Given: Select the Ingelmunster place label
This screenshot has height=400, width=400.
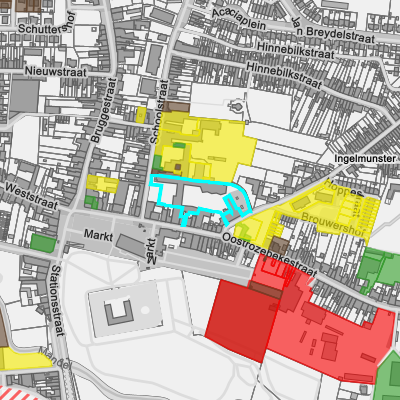Looking at the screenshot, I should pyautogui.click(x=365, y=159).
